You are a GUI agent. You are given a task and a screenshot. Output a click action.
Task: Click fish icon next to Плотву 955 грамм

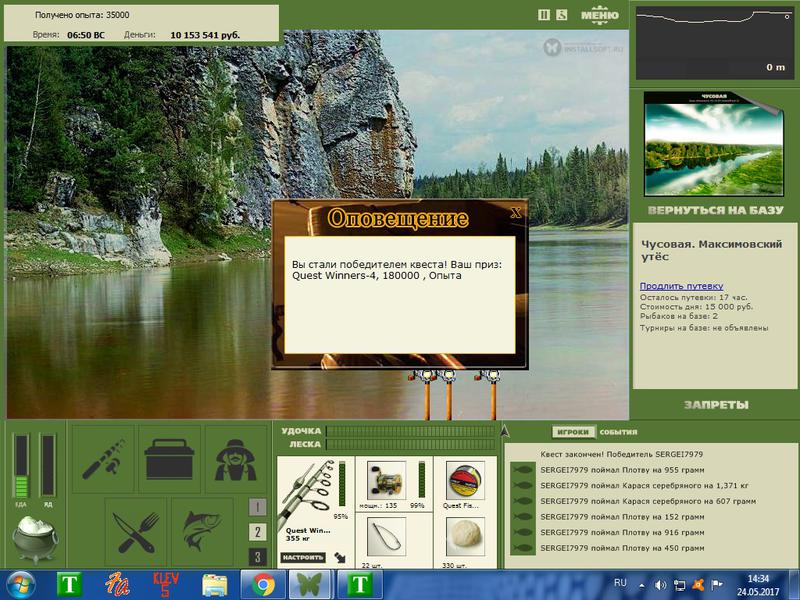pos(523,470)
